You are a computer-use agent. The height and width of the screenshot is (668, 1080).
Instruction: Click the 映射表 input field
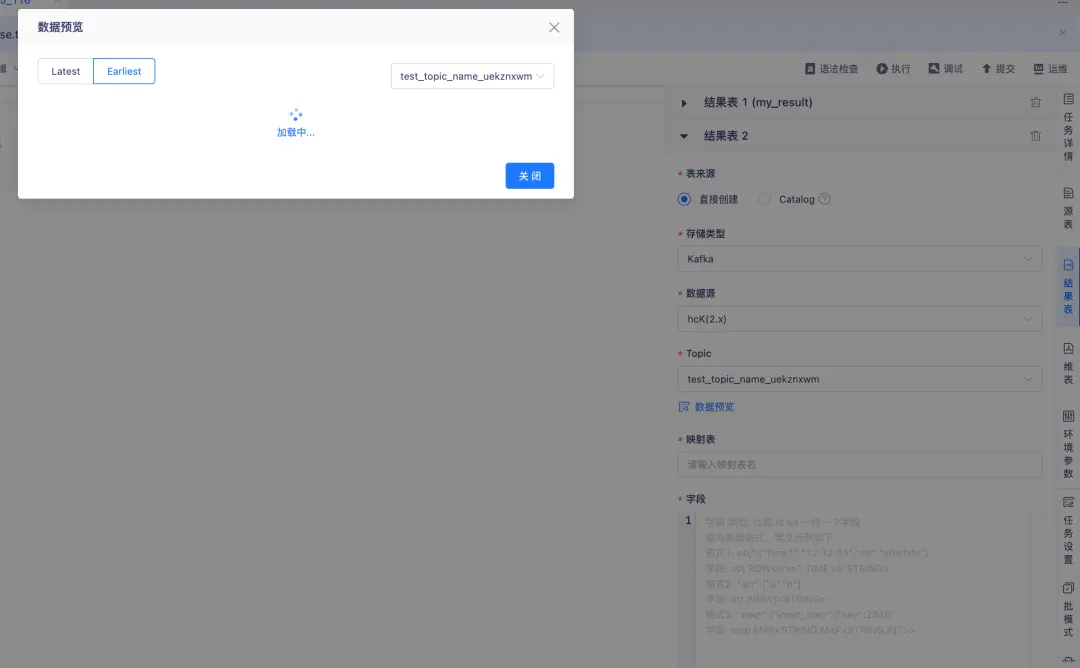(860, 464)
